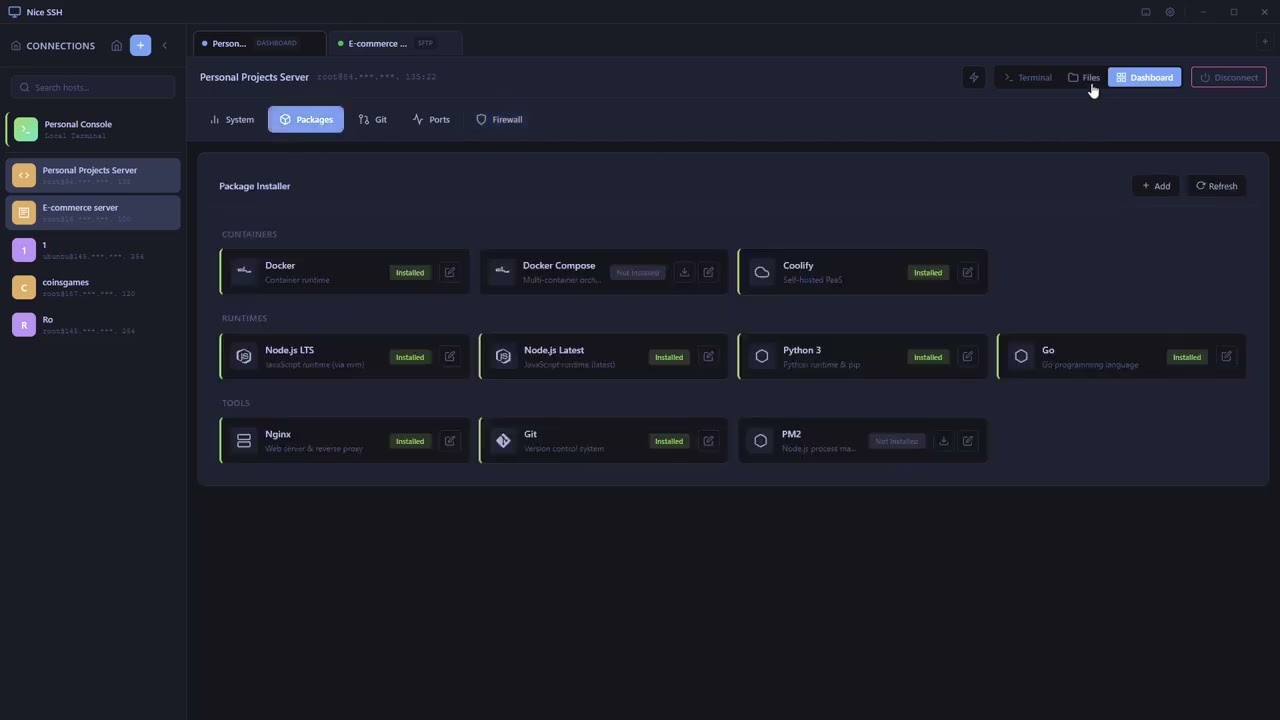Add a new connection with plus button
Screen dimensions: 1280x720
140,45
